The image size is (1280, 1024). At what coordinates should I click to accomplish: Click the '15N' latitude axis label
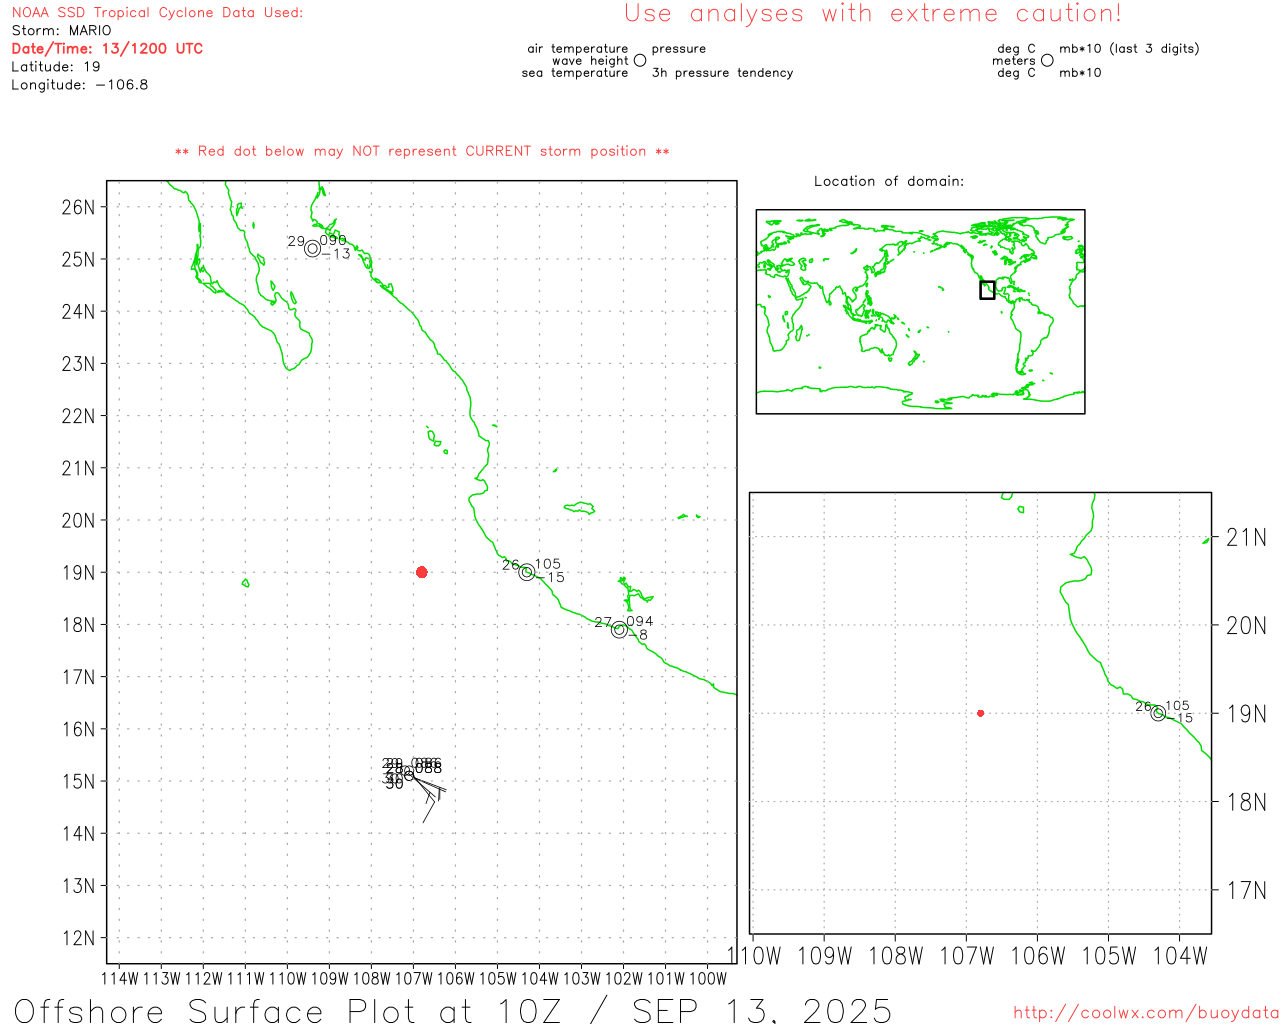point(78,781)
